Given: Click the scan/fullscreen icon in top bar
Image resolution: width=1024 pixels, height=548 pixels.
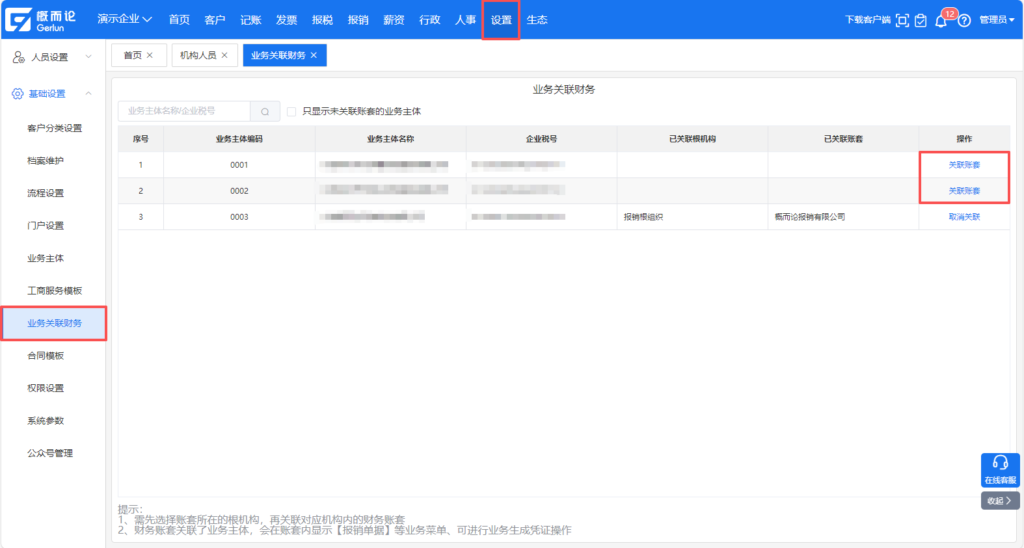Looking at the screenshot, I should (902, 20).
